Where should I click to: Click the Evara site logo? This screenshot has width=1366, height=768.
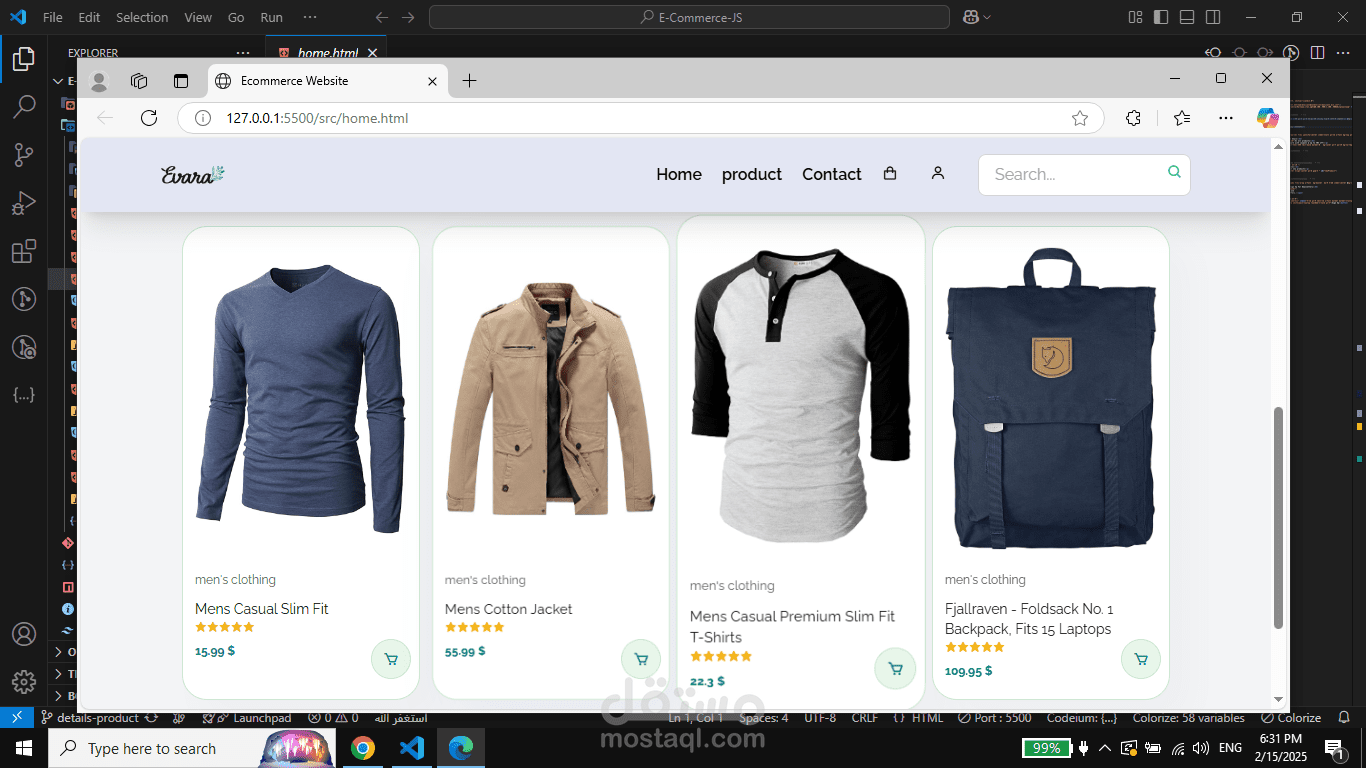tap(193, 175)
